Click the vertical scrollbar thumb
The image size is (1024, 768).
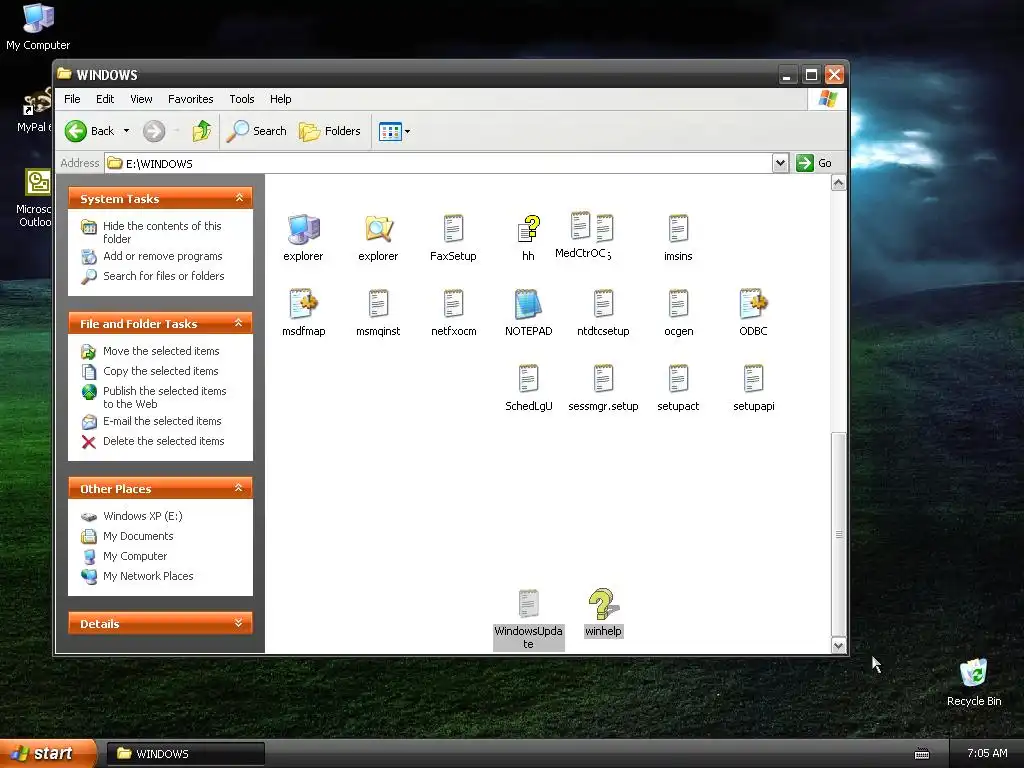[x=839, y=534]
